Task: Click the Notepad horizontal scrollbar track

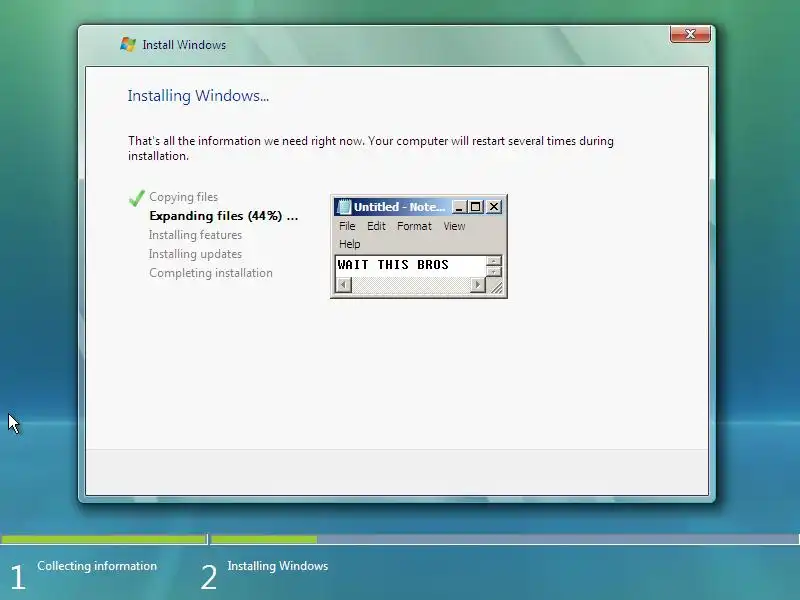Action: pyautogui.click(x=411, y=284)
